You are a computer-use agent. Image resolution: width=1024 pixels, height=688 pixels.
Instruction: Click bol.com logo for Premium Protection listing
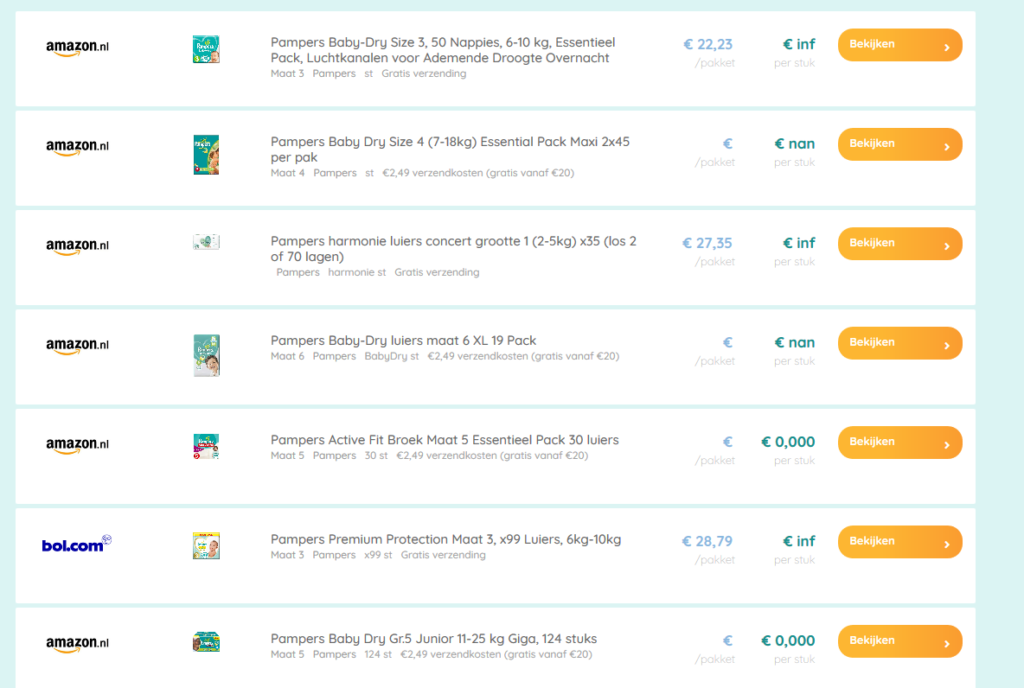[76, 544]
